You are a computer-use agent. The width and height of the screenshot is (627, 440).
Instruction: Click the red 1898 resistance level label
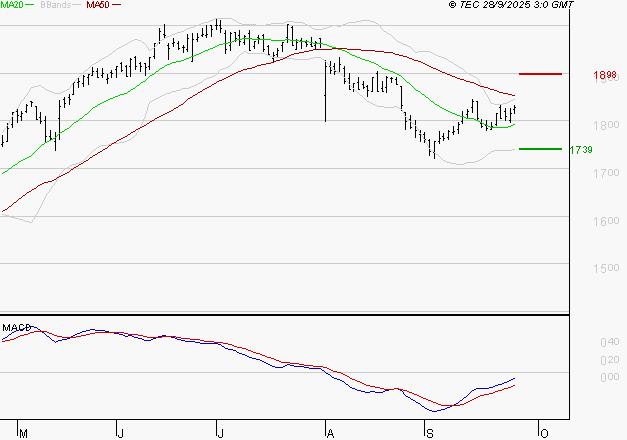(x=605, y=75)
